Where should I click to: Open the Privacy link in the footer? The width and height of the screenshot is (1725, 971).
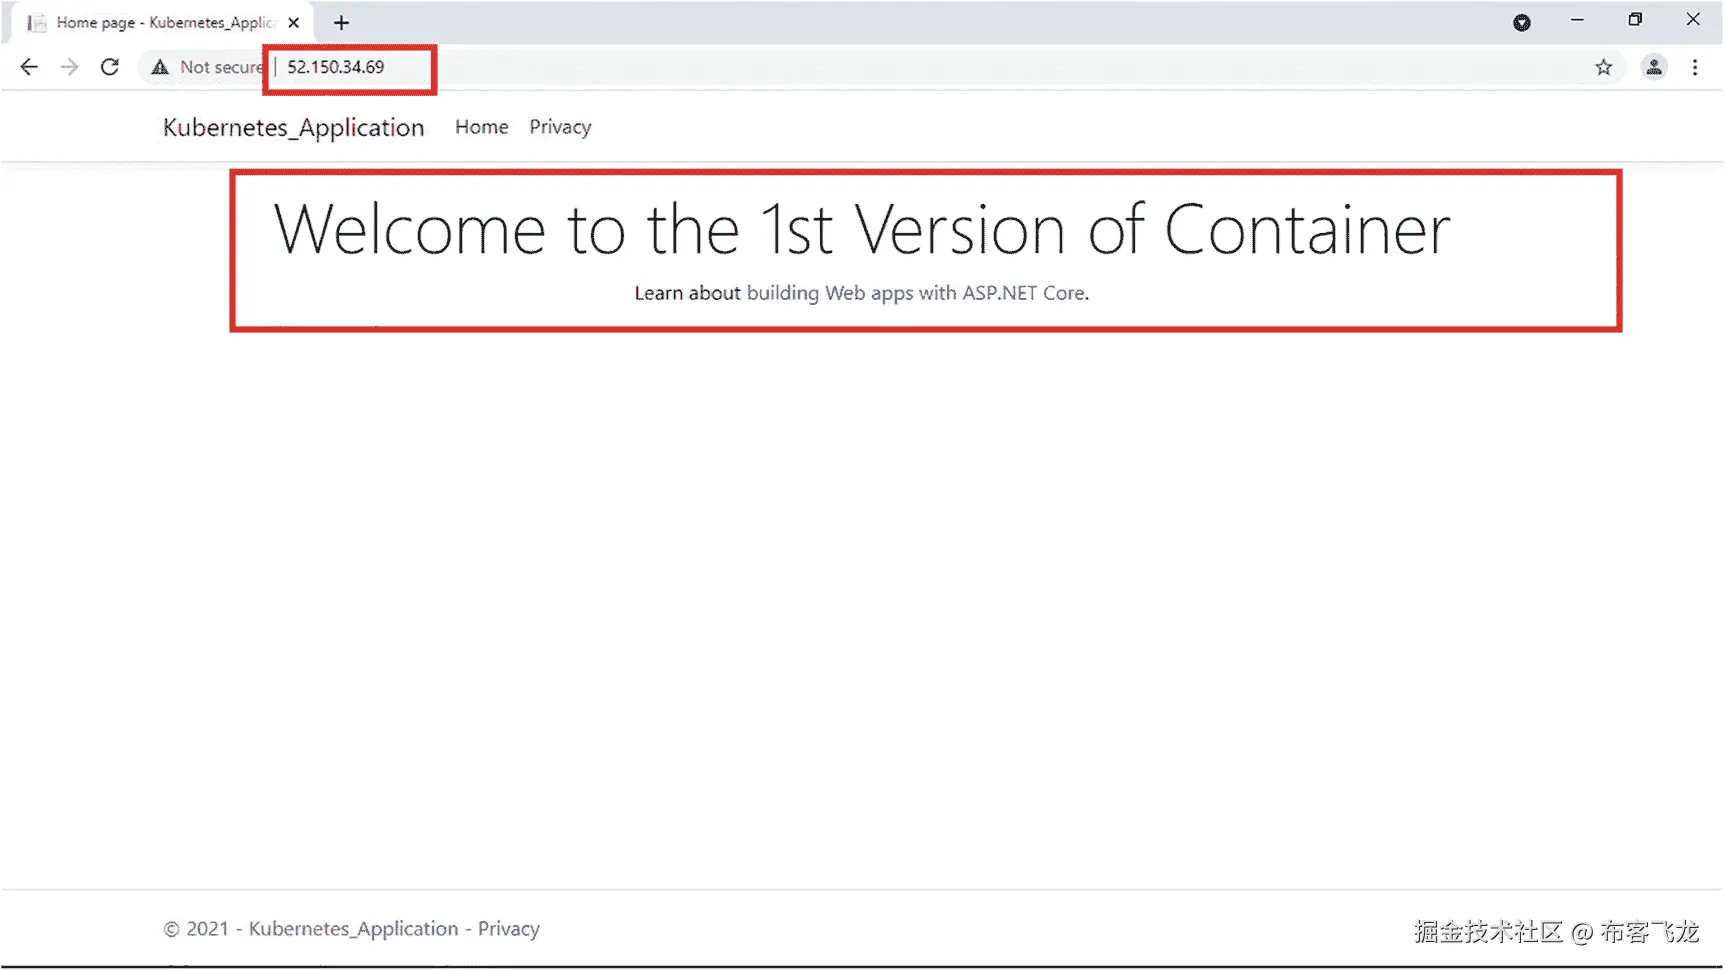pos(509,929)
